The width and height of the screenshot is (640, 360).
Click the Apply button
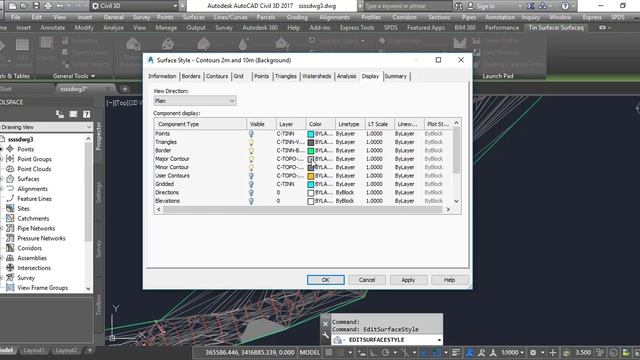(408, 280)
